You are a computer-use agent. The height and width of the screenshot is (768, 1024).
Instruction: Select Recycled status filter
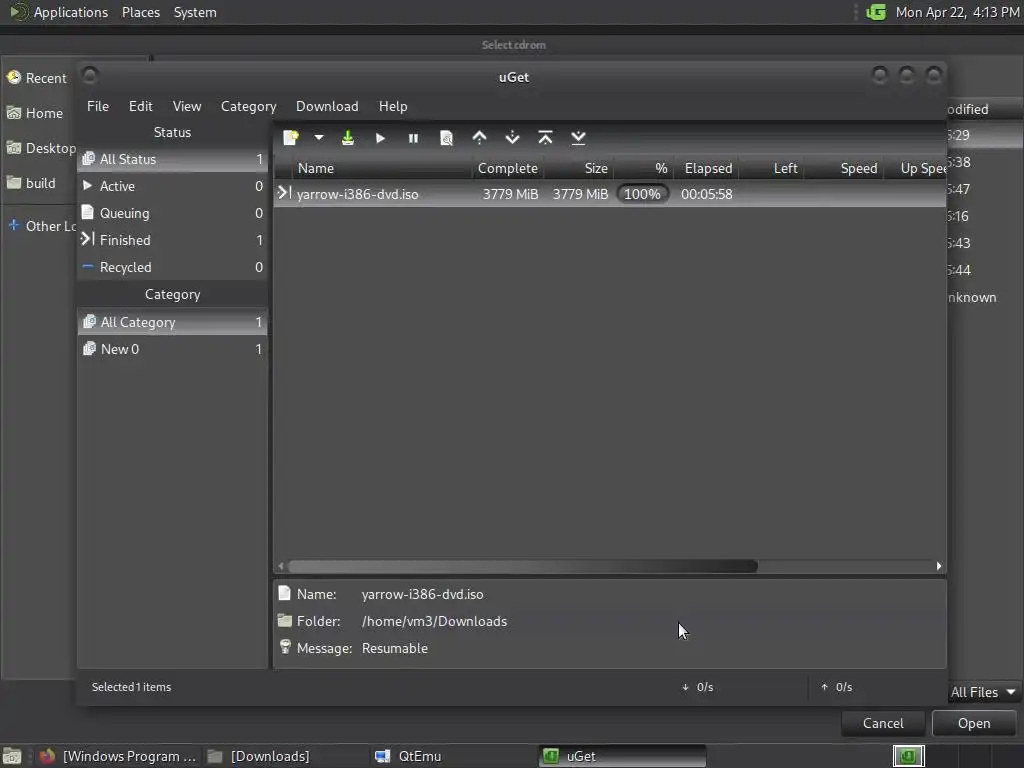[172, 267]
